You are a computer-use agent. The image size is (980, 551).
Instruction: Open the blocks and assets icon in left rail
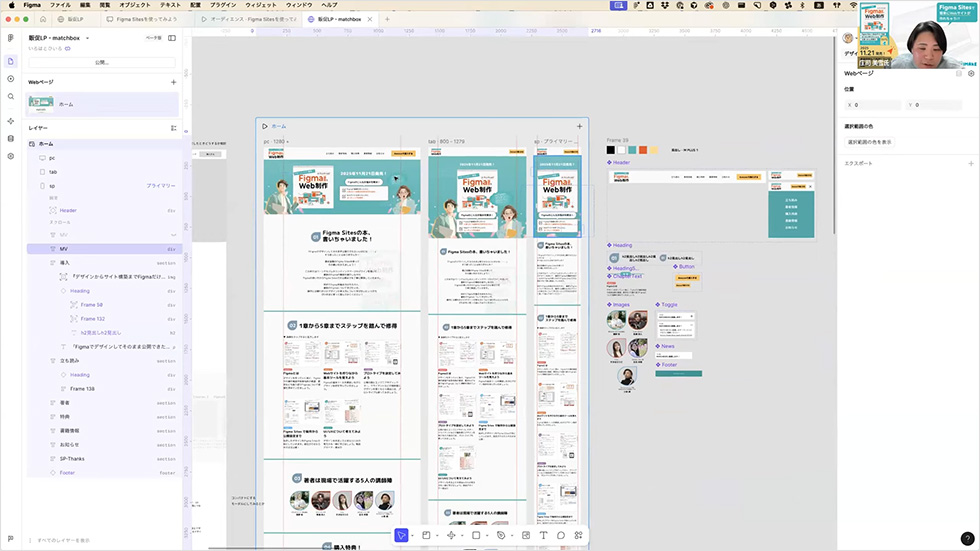tap(11, 121)
